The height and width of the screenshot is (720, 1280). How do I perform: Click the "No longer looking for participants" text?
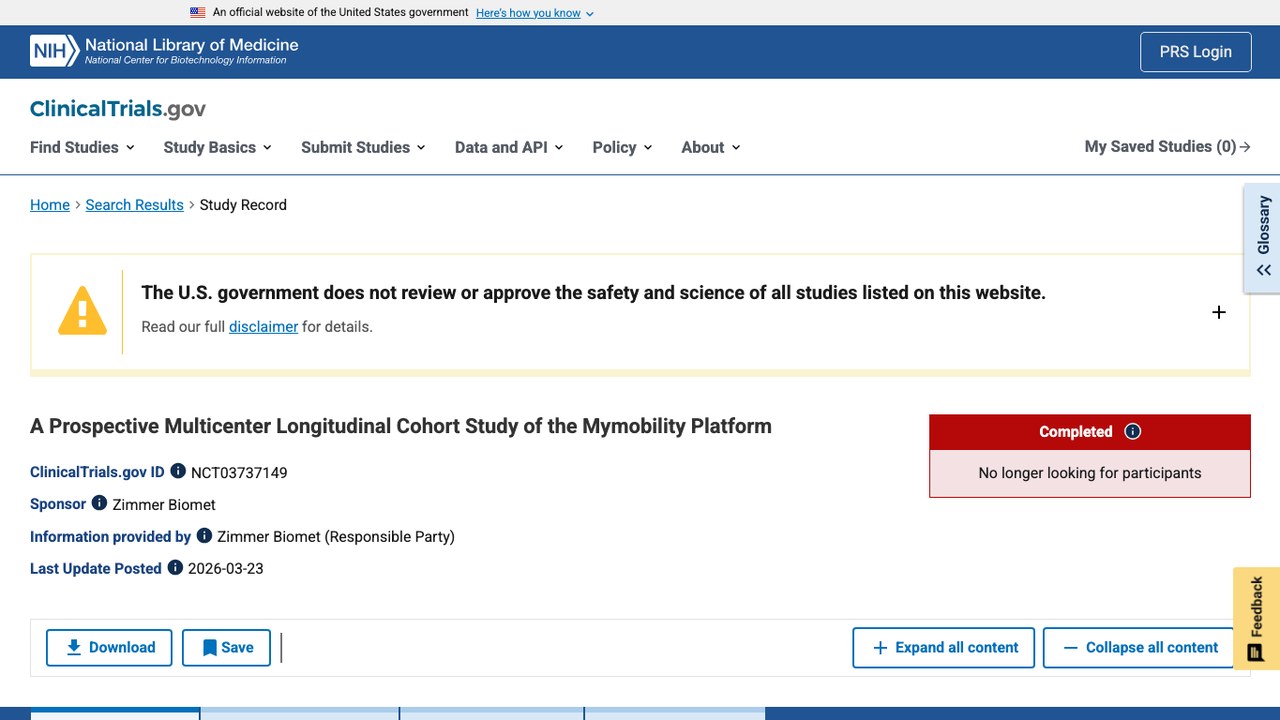point(1090,473)
